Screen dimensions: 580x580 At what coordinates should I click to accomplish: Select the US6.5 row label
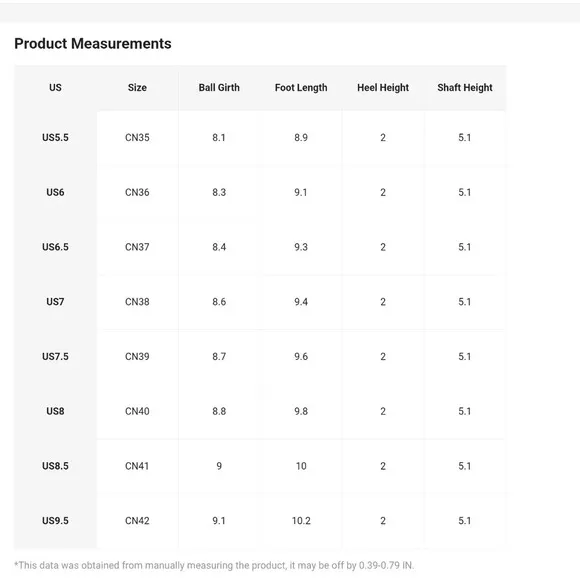point(55,247)
